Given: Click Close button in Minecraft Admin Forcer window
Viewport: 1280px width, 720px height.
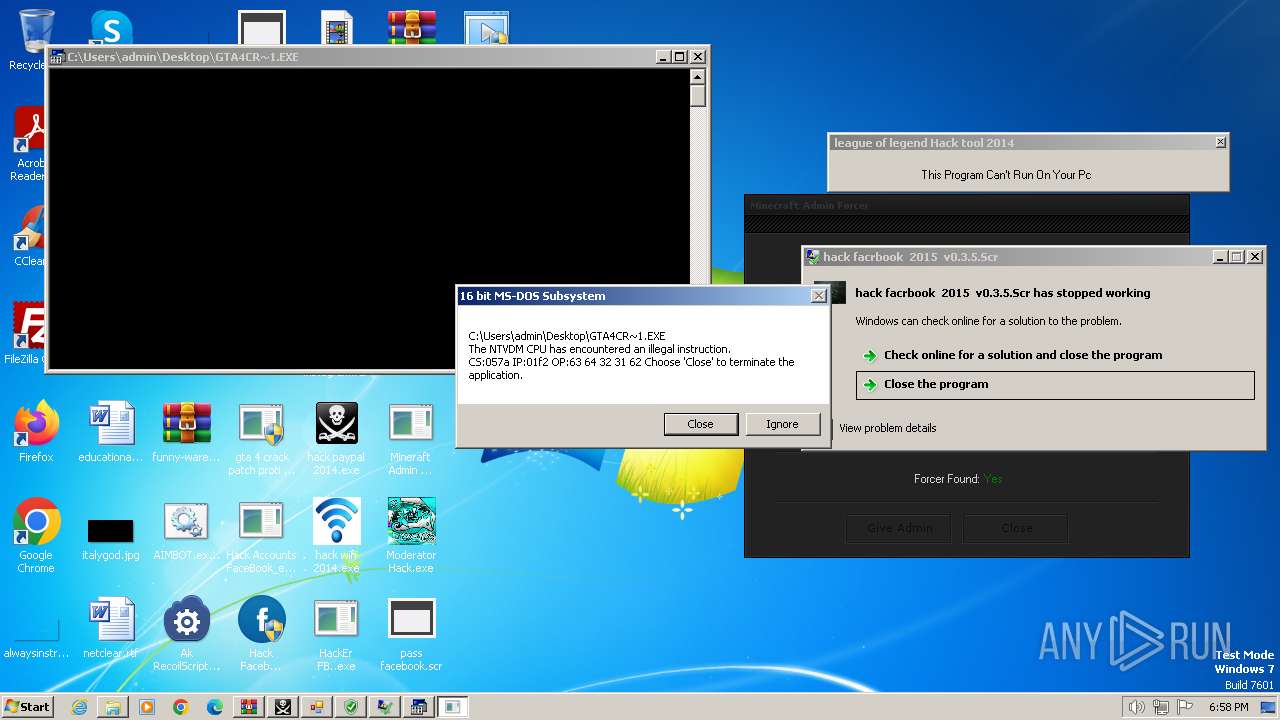Looking at the screenshot, I should 1016,528.
